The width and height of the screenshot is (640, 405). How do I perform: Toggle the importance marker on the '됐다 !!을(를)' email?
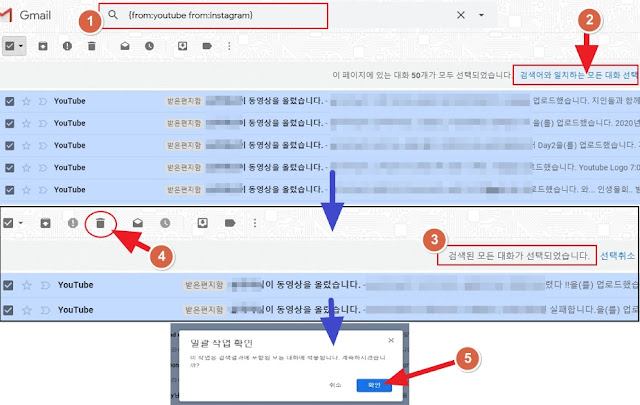point(45,285)
